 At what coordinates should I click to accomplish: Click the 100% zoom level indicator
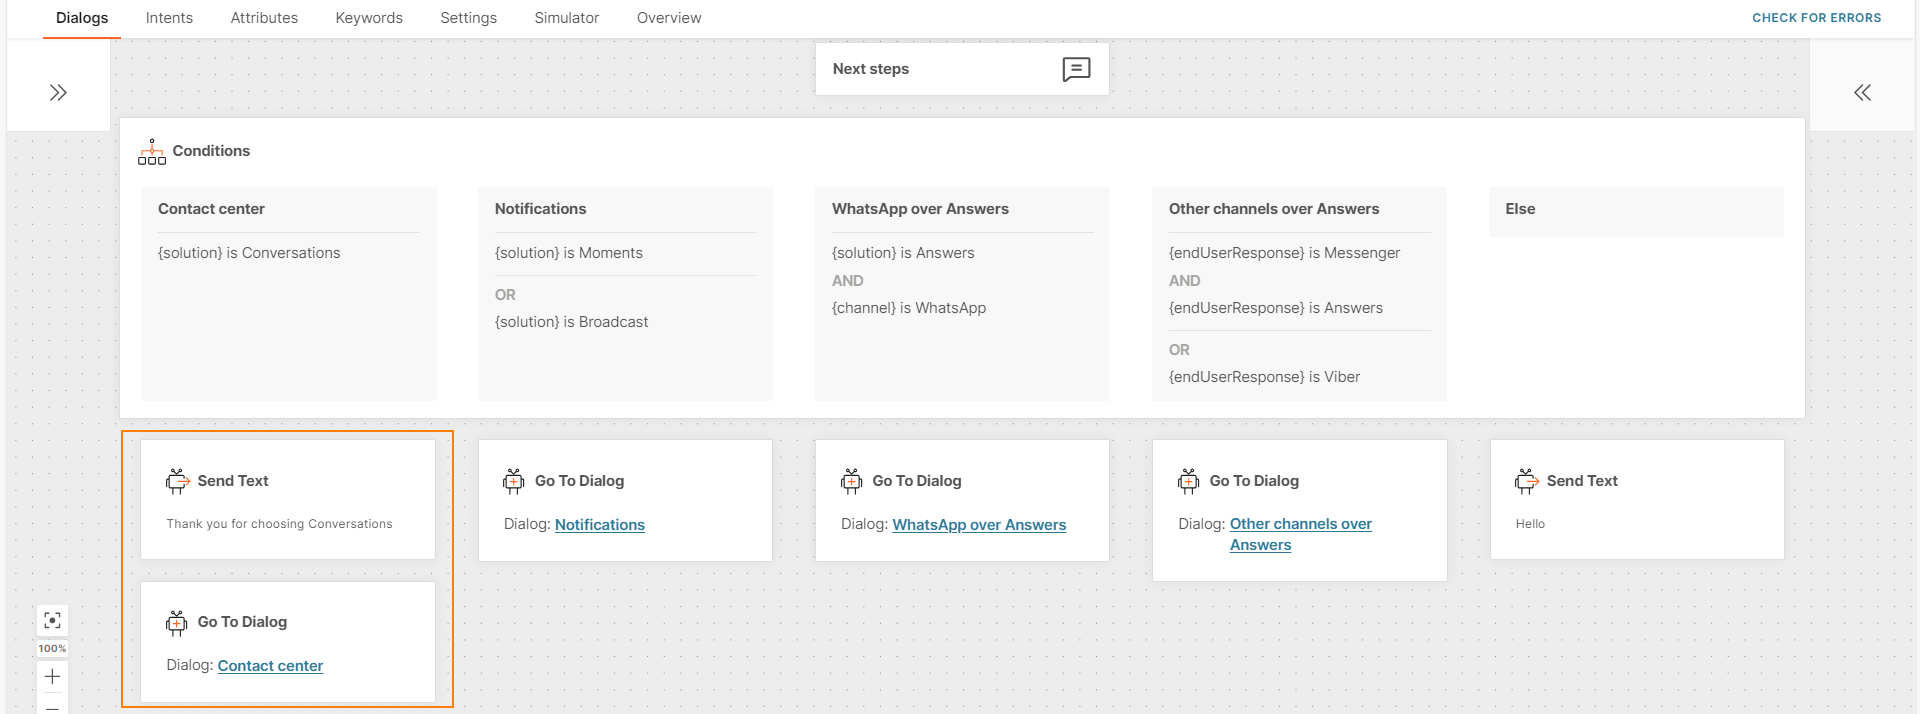tap(53, 649)
